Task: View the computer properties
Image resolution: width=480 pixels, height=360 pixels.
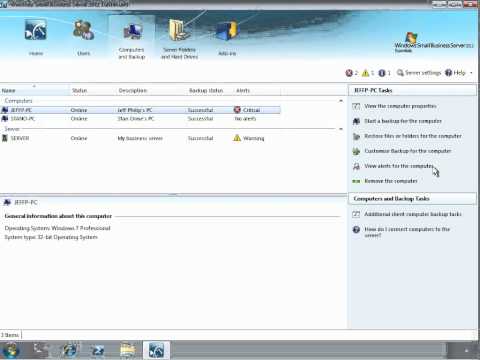Action: point(400,106)
